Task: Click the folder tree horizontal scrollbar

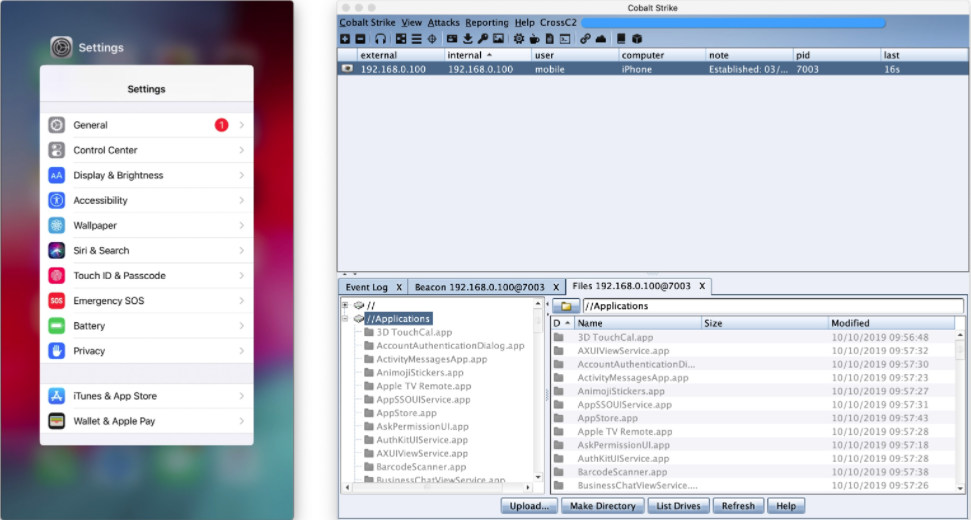Action: [437, 487]
